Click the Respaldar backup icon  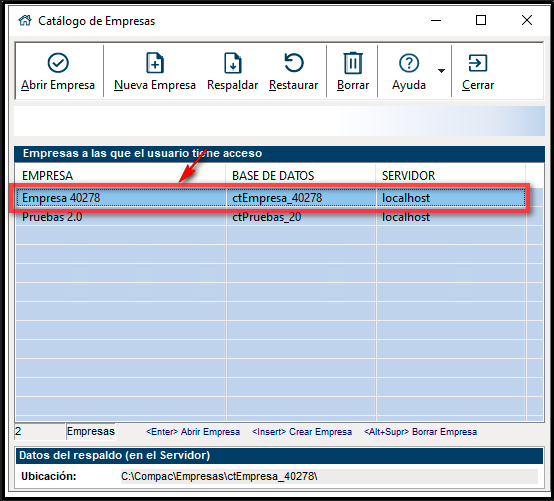click(232, 63)
